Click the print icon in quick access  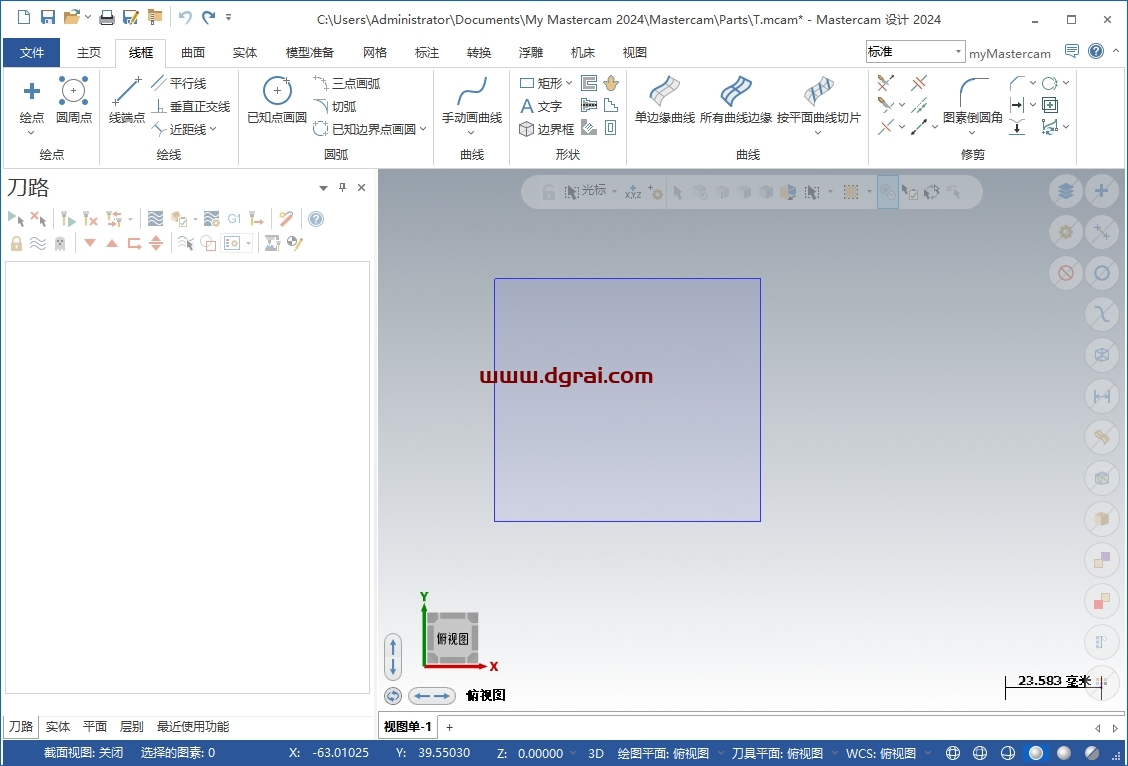[x=106, y=17]
